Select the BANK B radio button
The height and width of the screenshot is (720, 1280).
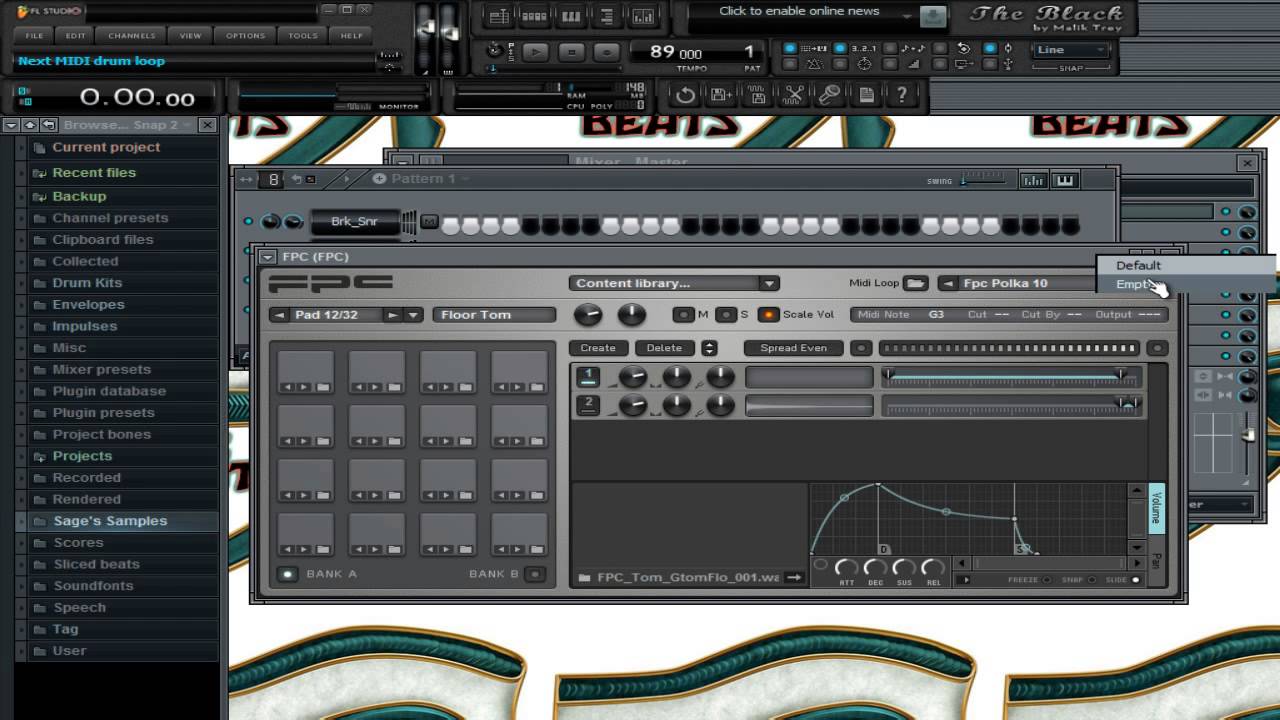click(535, 574)
